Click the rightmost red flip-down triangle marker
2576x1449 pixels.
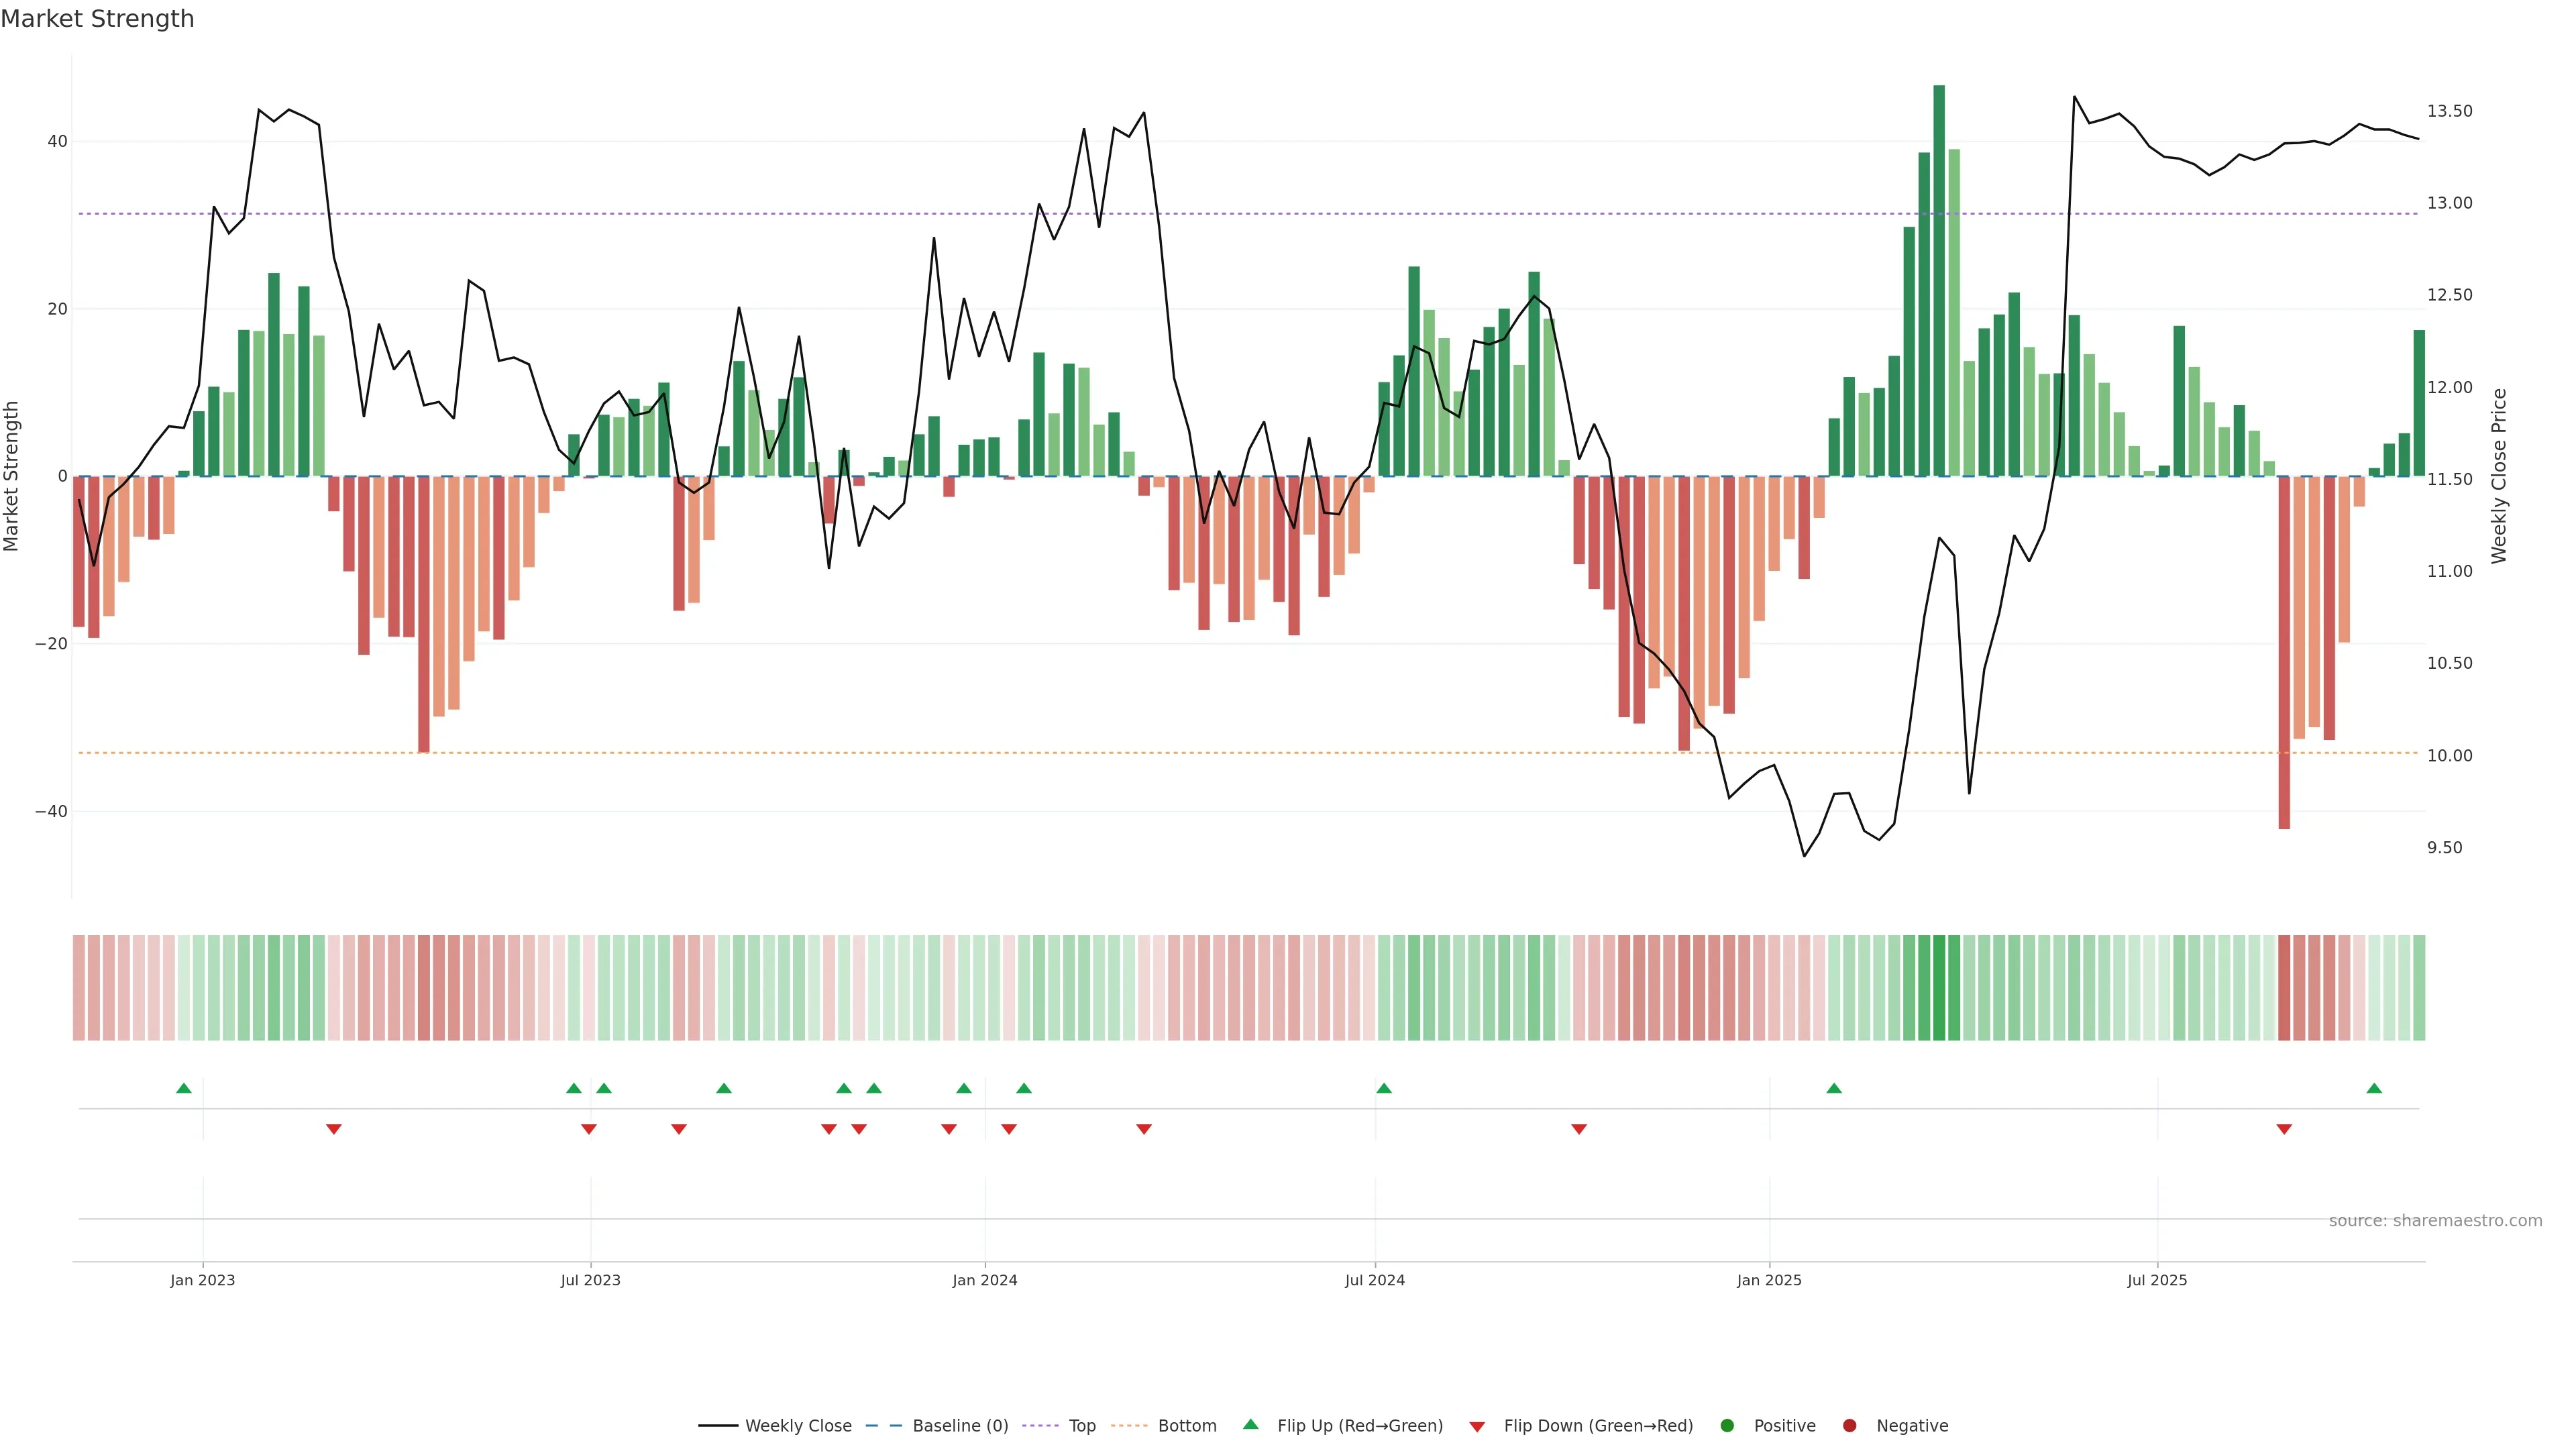pos(2284,1129)
